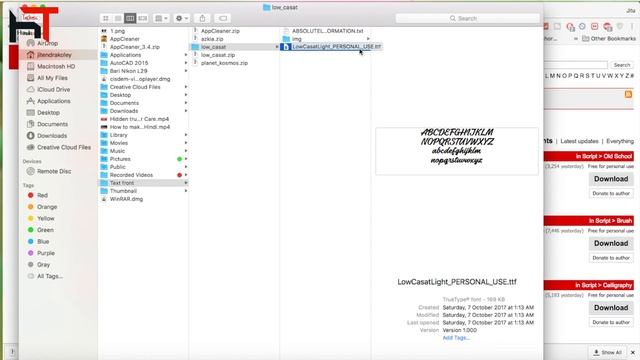Viewport: 640px width, 360px height.
Task: Expand the Applications folder arrow
Action: coord(186,55)
